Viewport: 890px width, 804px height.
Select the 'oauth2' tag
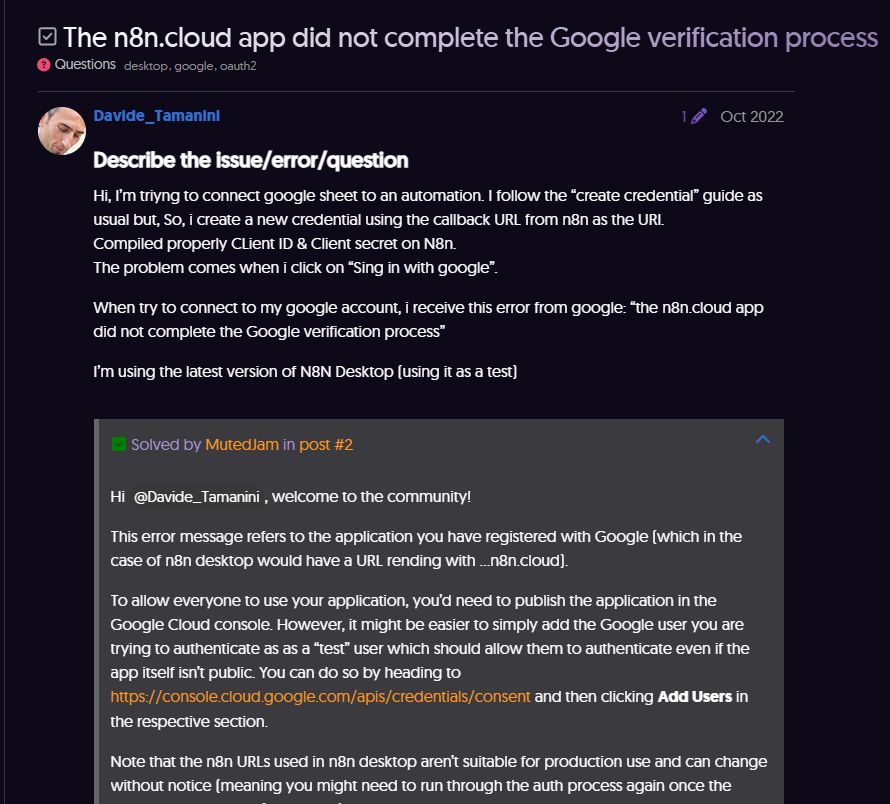click(238, 66)
